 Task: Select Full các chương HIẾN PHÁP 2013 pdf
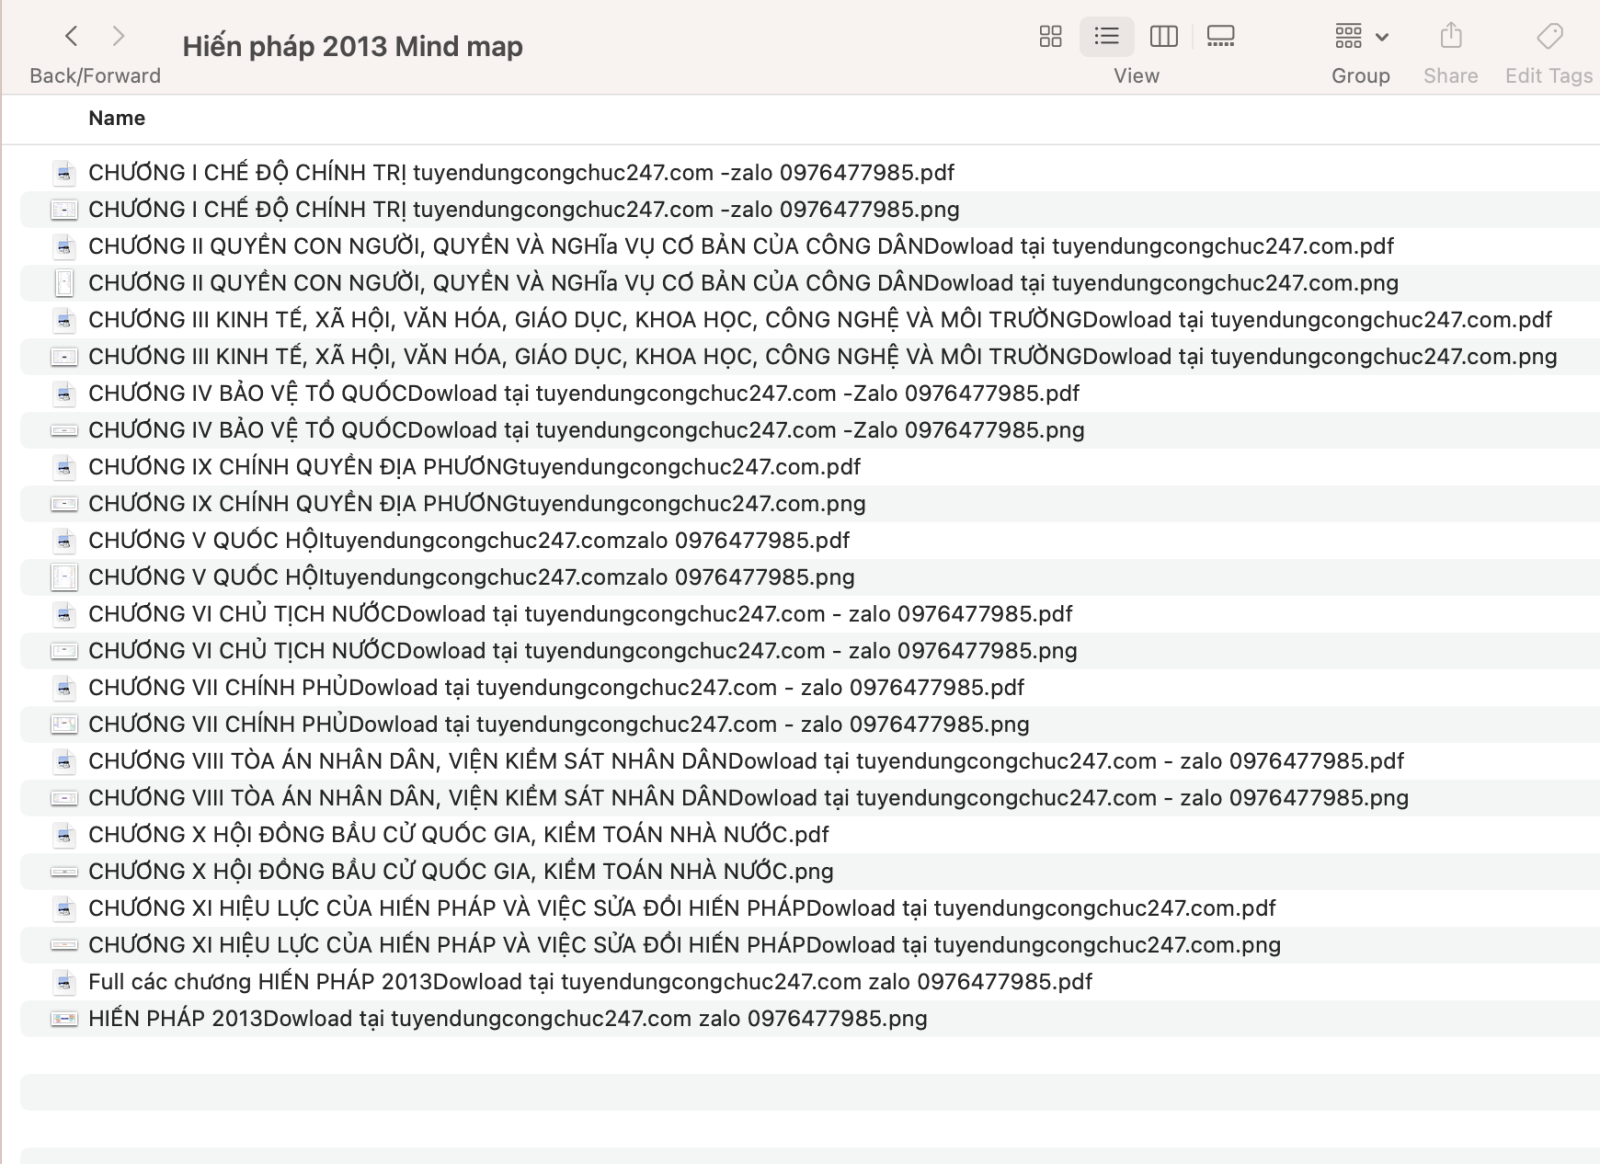tap(590, 982)
